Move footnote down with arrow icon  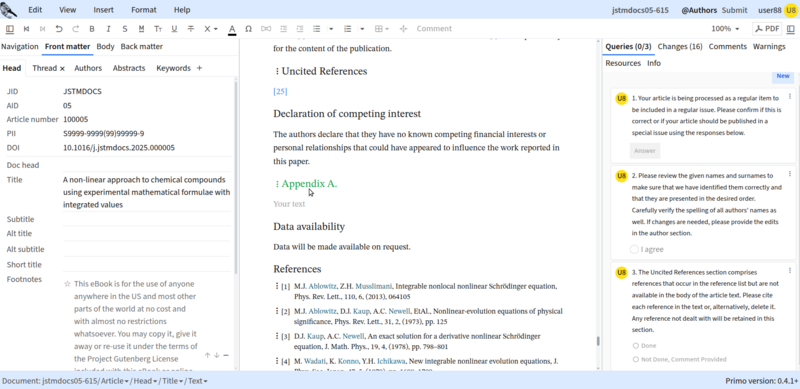pyautogui.click(x=217, y=355)
